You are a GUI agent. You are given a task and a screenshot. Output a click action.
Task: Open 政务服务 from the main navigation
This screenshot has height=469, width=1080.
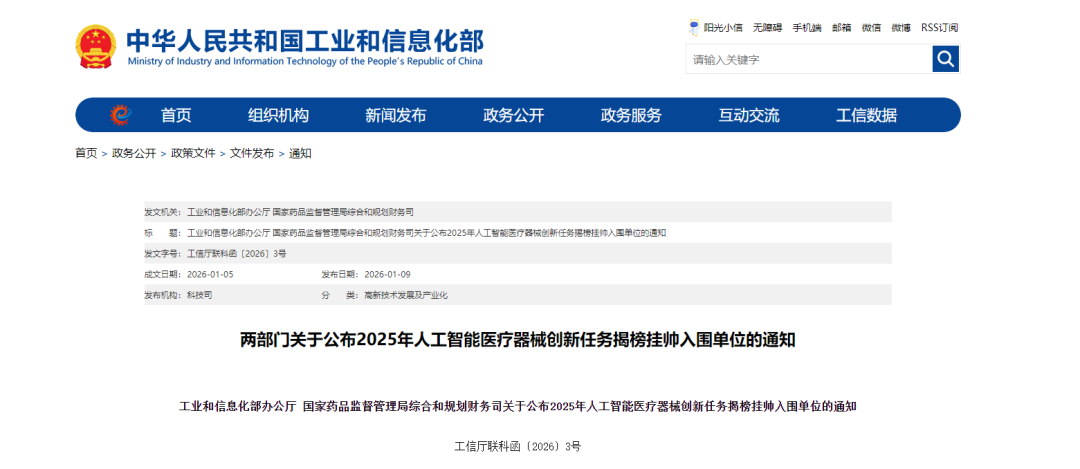click(x=631, y=115)
